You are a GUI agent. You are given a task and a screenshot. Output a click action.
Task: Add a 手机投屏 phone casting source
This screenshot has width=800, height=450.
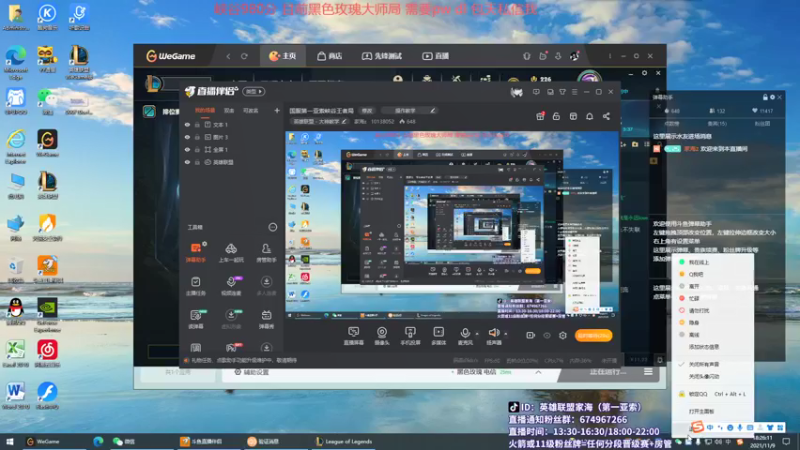click(x=410, y=336)
